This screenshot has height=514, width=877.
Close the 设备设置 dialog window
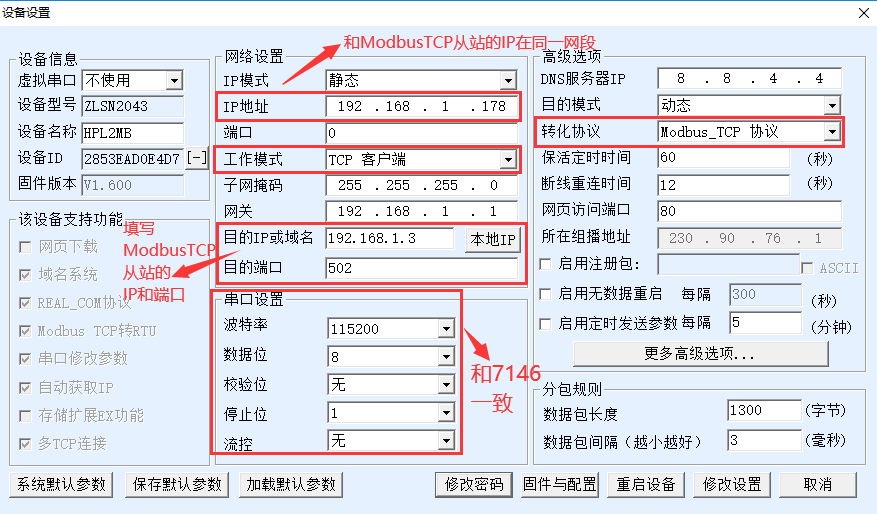862,12
